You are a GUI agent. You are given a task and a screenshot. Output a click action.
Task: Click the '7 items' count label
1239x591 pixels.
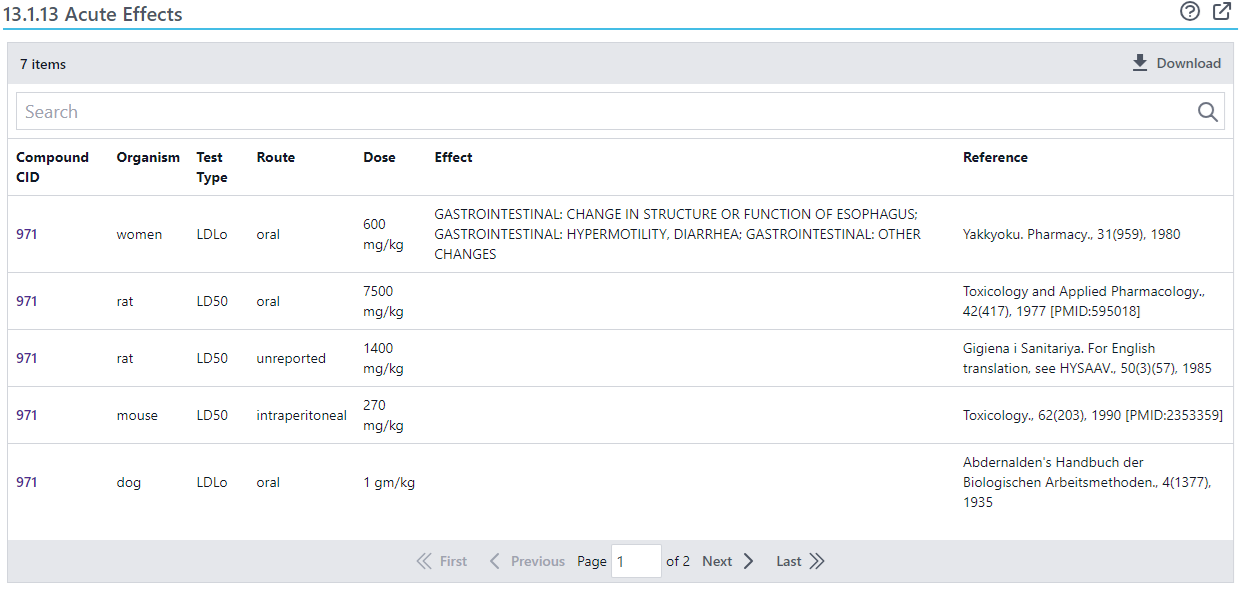point(43,64)
